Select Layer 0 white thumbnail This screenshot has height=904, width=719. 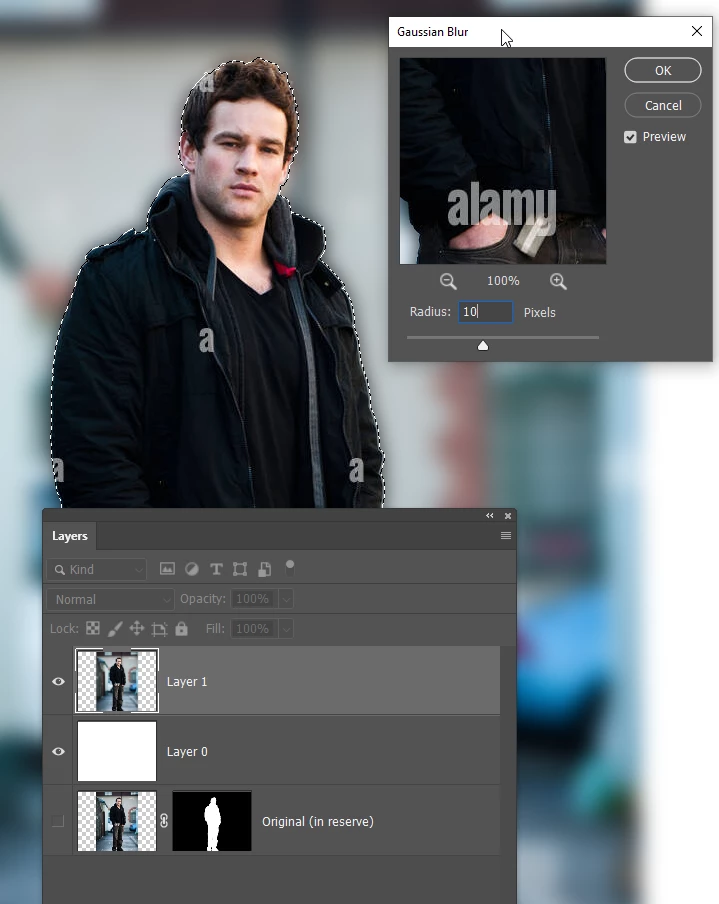[x=117, y=751]
